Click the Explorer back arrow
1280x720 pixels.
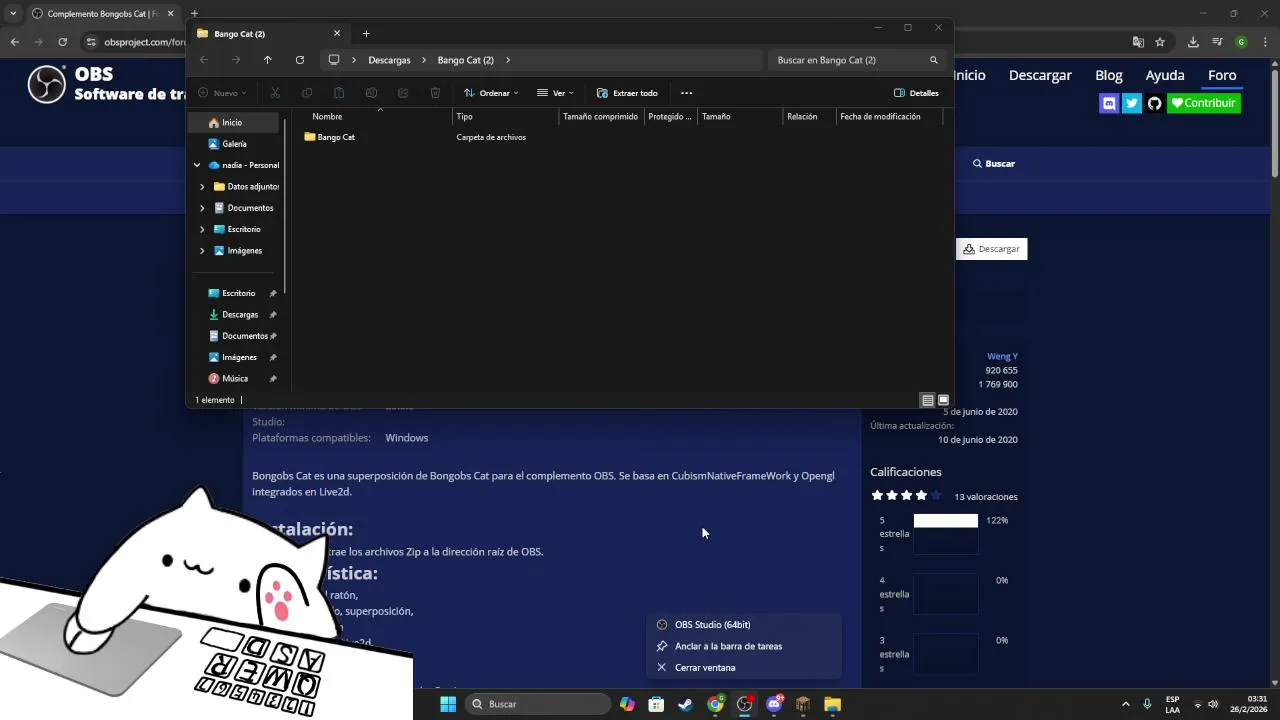[x=204, y=60]
